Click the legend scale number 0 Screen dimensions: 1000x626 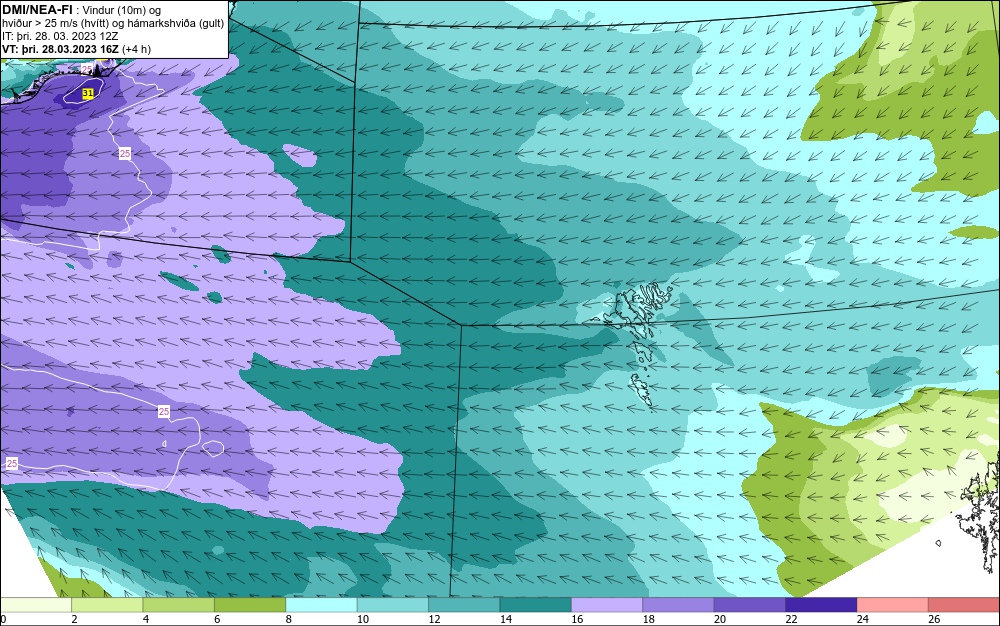(x=3, y=619)
